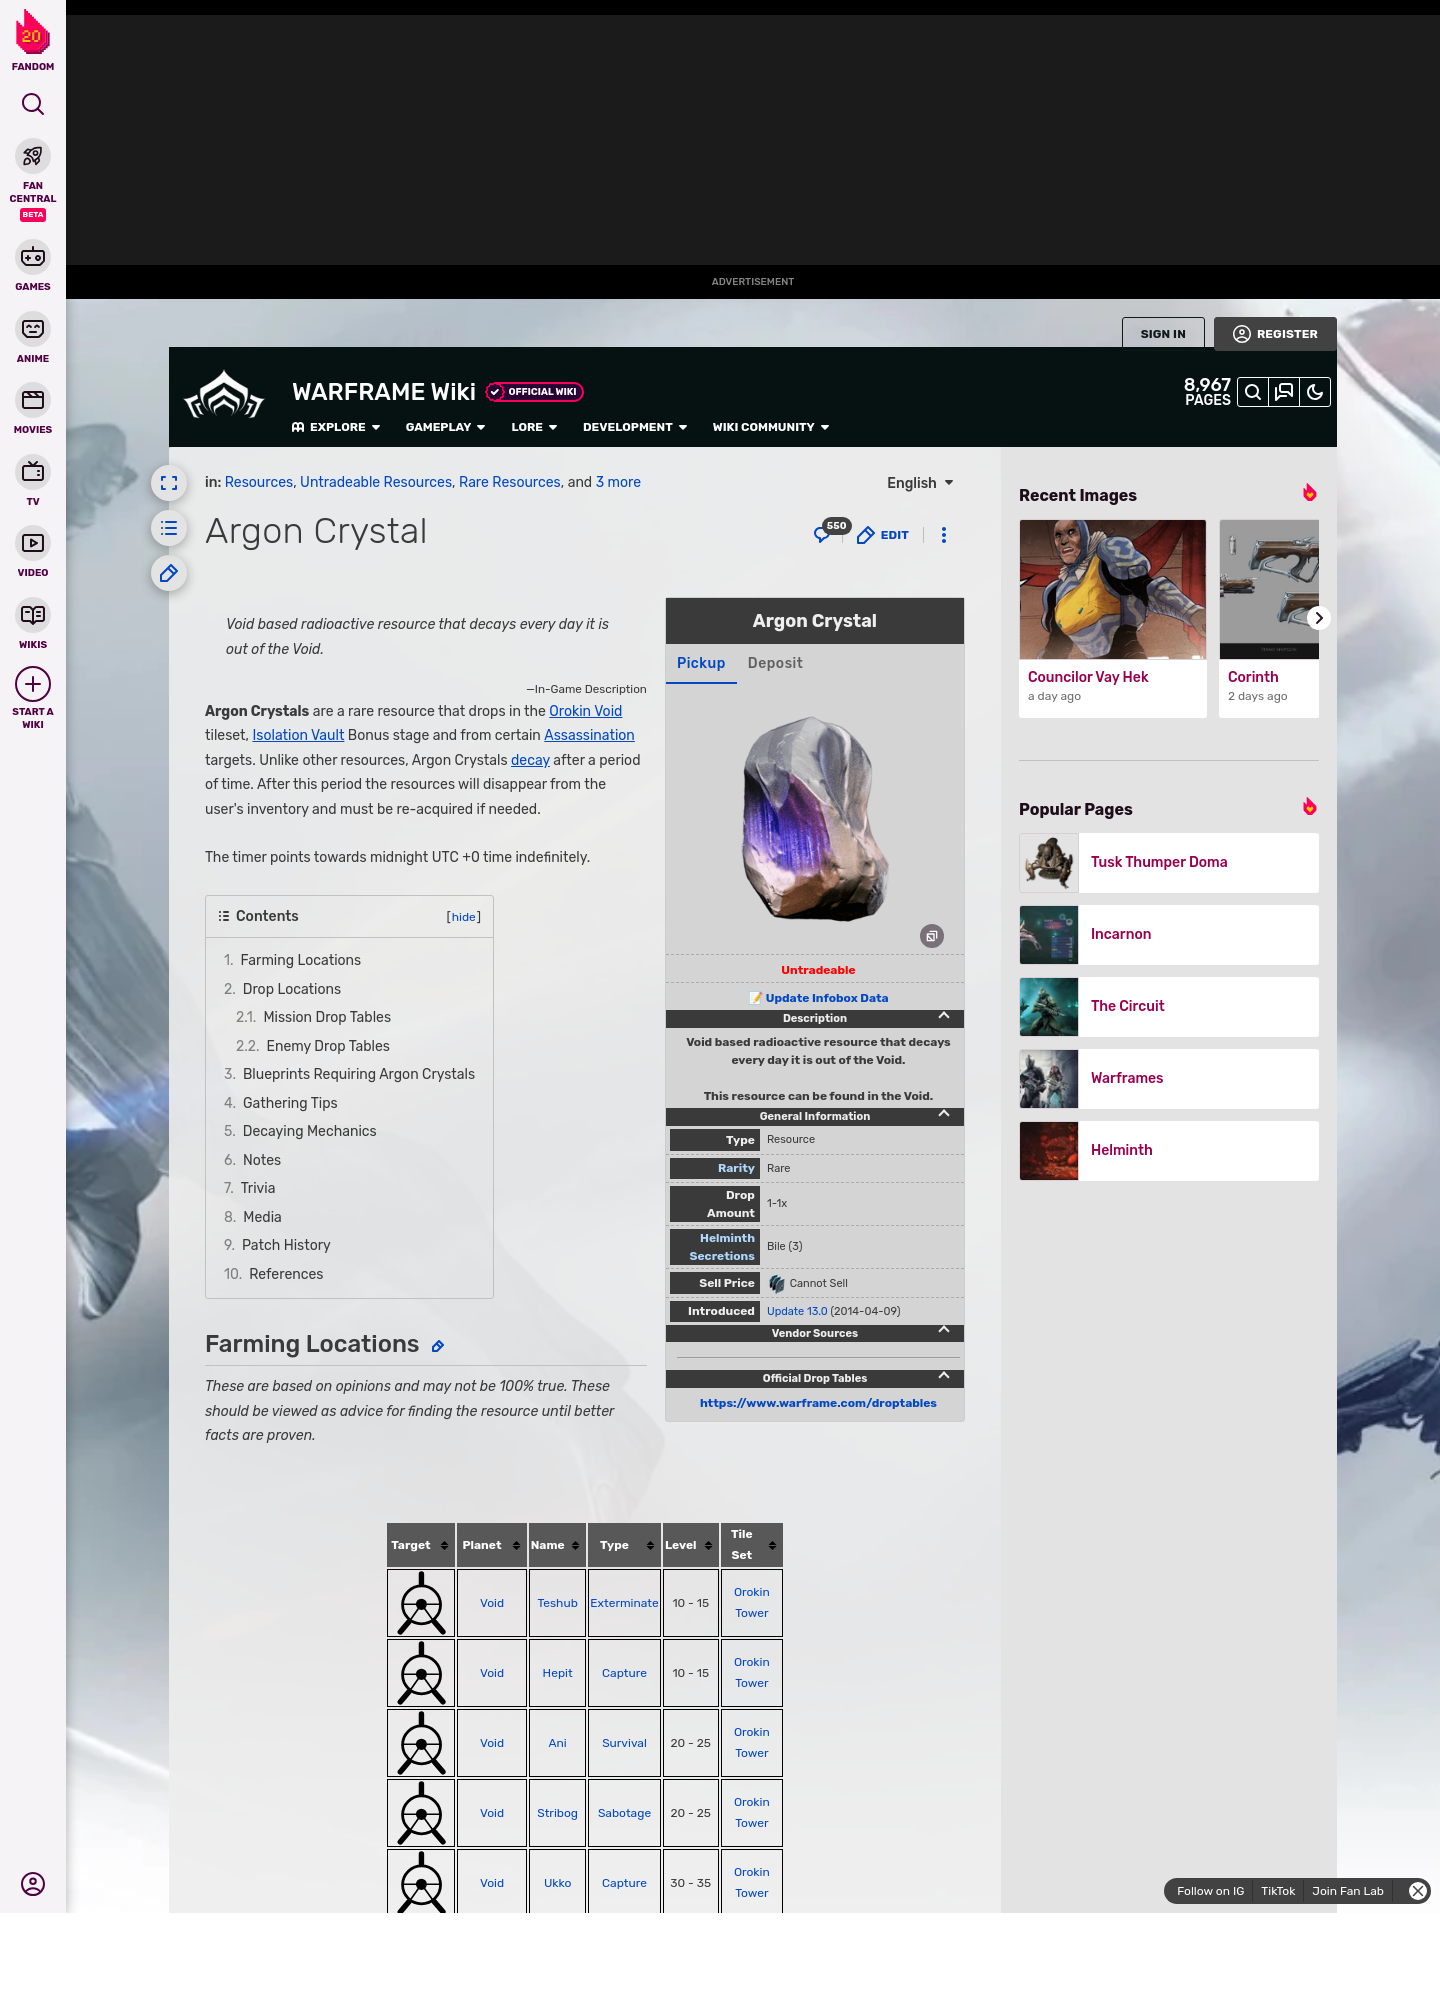The height and width of the screenshot is (2000, 1440).
Task: Advance the Recent Images carousel arrow
Action: pos(1319,618)
